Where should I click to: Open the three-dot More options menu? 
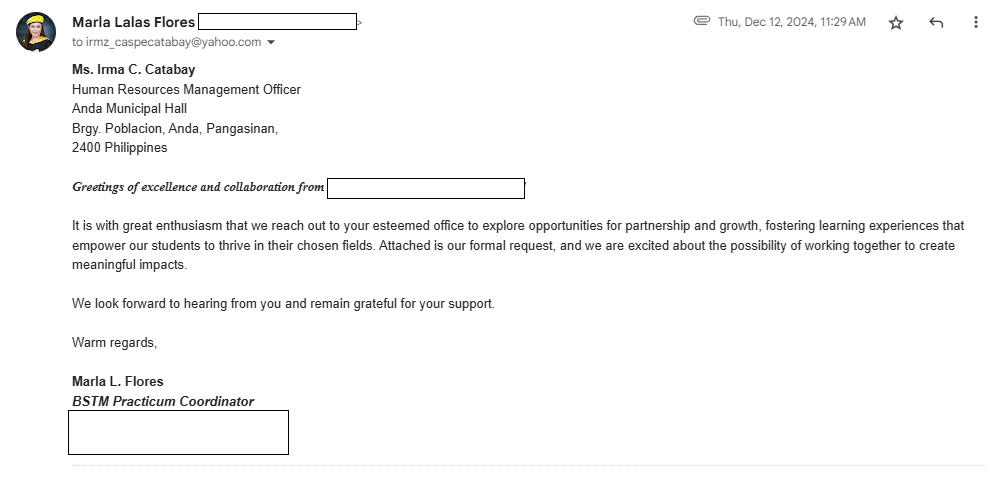click(x=975, y=22)
